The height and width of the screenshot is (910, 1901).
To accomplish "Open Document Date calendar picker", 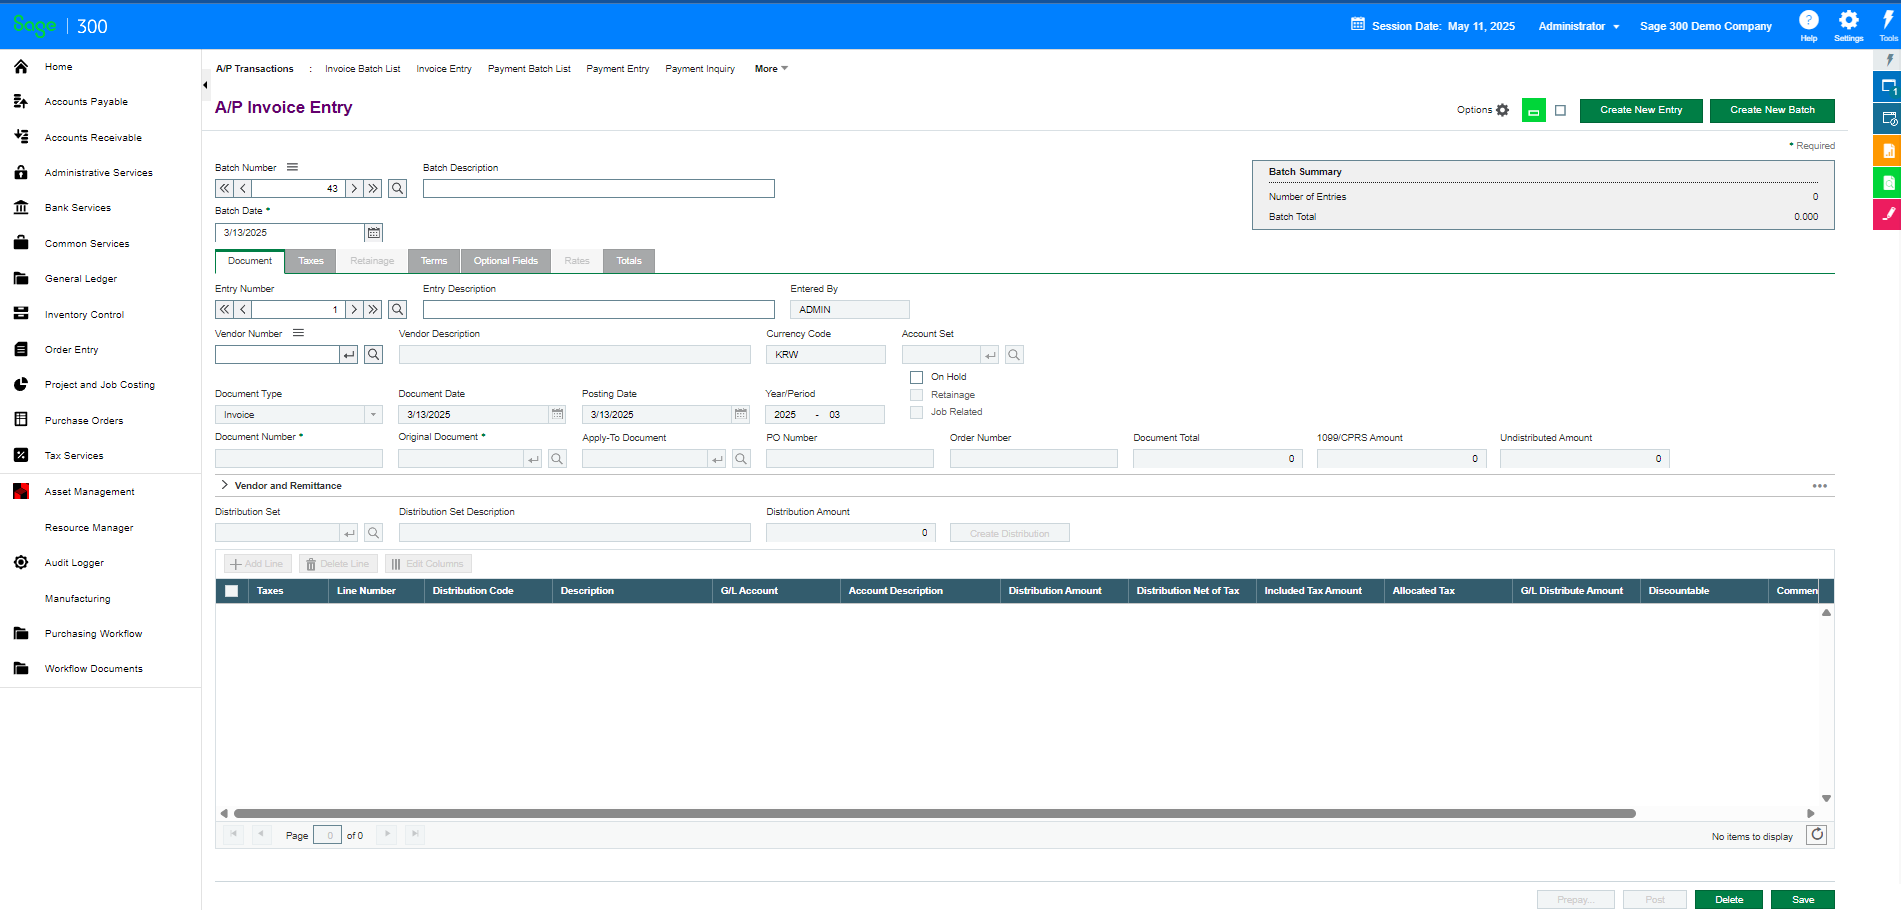I will 558,414.
